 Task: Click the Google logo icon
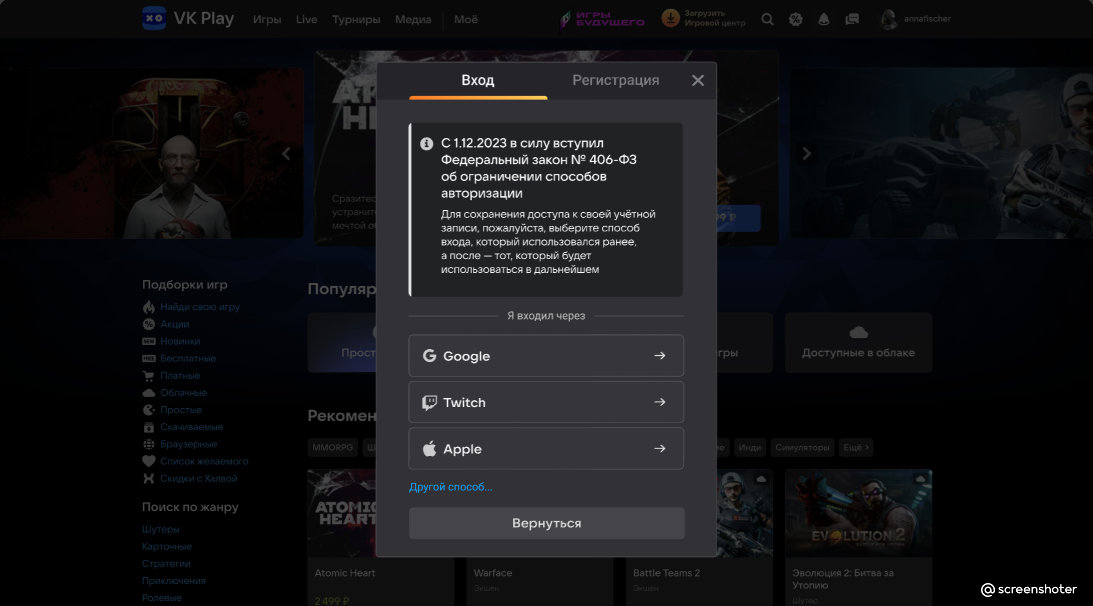pyautogui.click(x=429, y=356)
